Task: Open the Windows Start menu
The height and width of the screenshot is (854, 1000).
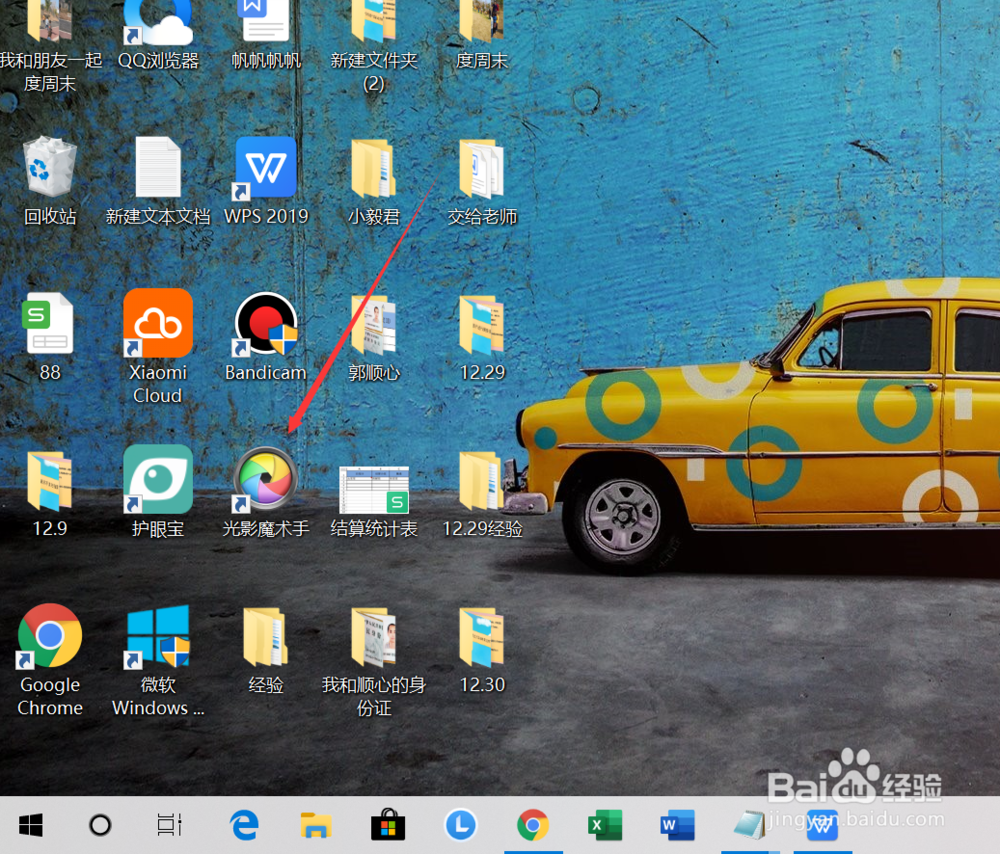Action: [x=31, y=825]
